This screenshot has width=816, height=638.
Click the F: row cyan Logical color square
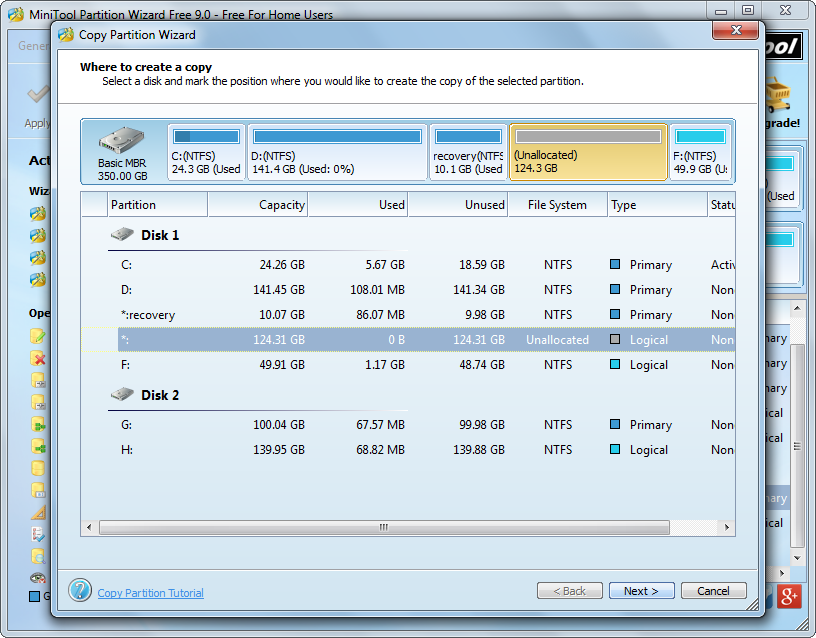pyautogui.click(x=615, y=364)
